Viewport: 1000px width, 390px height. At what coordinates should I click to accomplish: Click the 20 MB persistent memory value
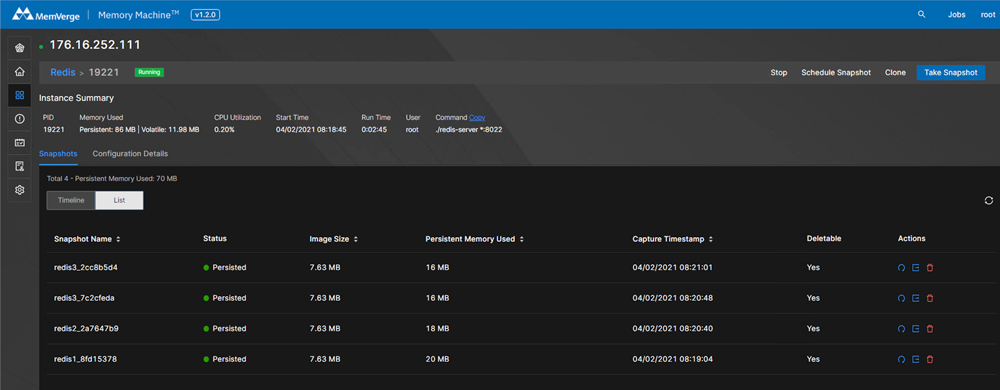[x=438, y=359]
